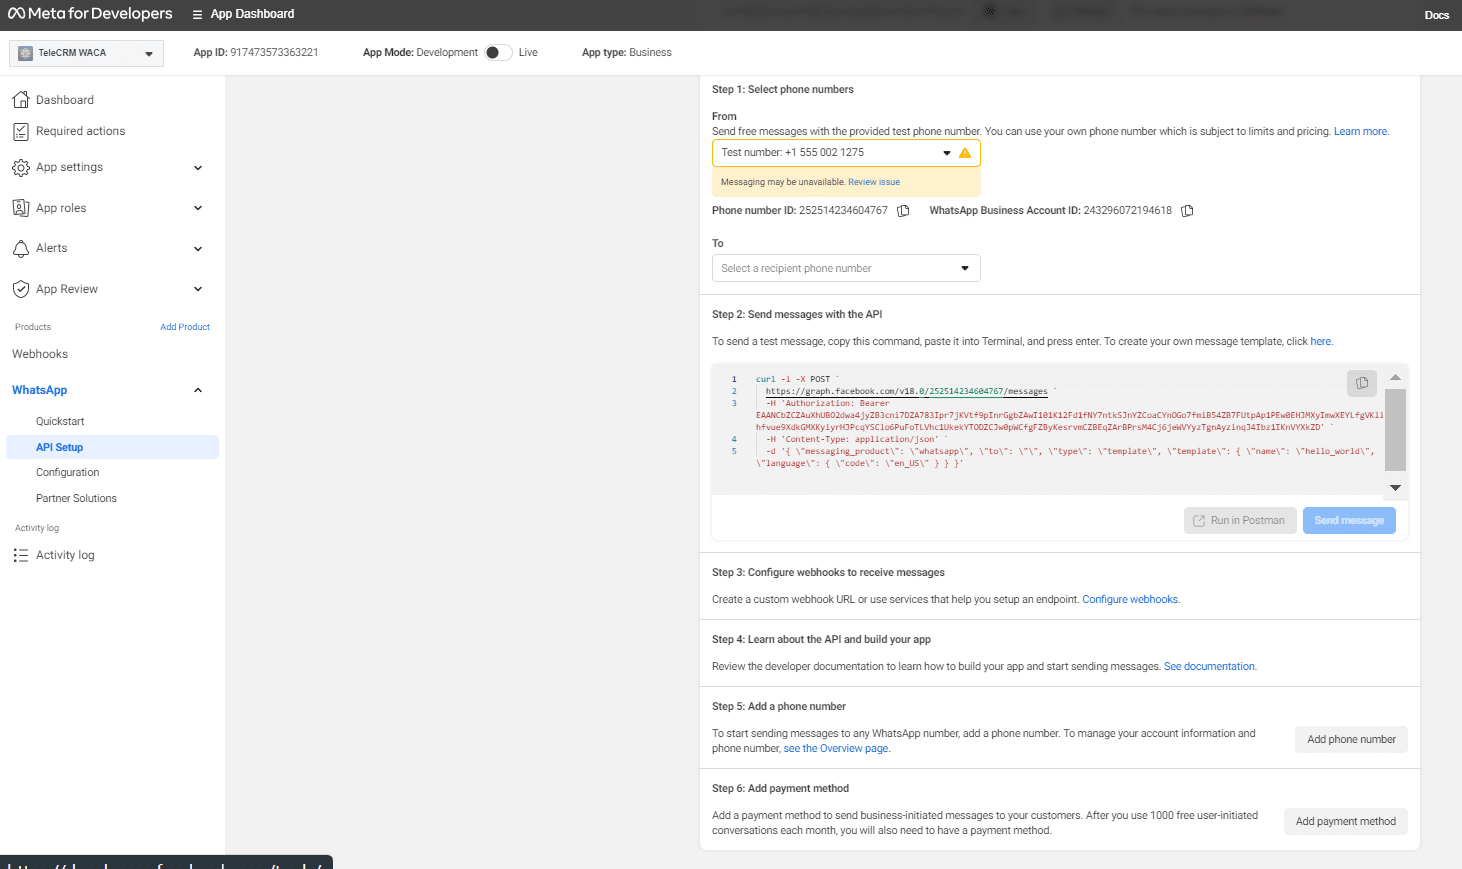The width and height of the screenshot is (1462, 869).
Task: Click the App type Business label
Action: click(x=627, y=53)
